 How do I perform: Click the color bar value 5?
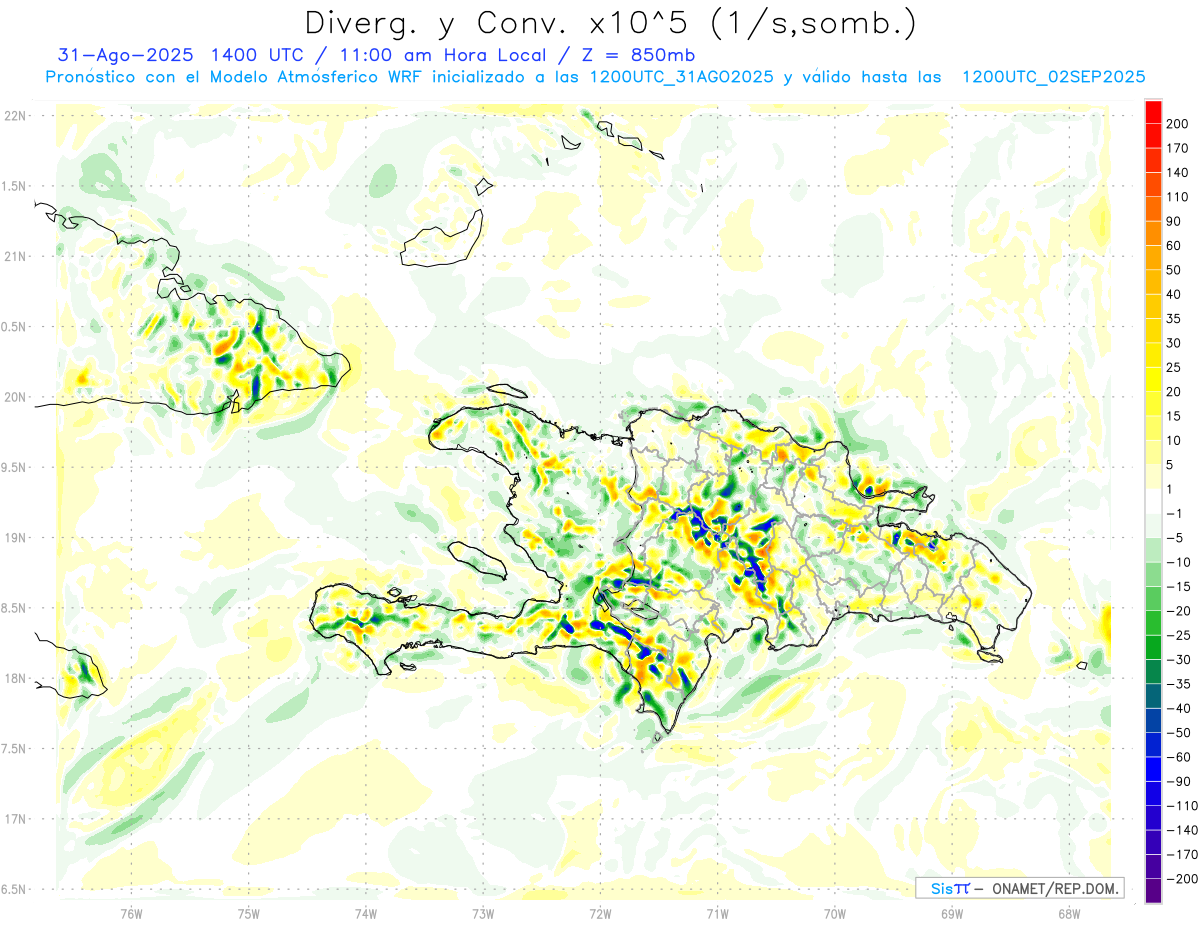1171,464
